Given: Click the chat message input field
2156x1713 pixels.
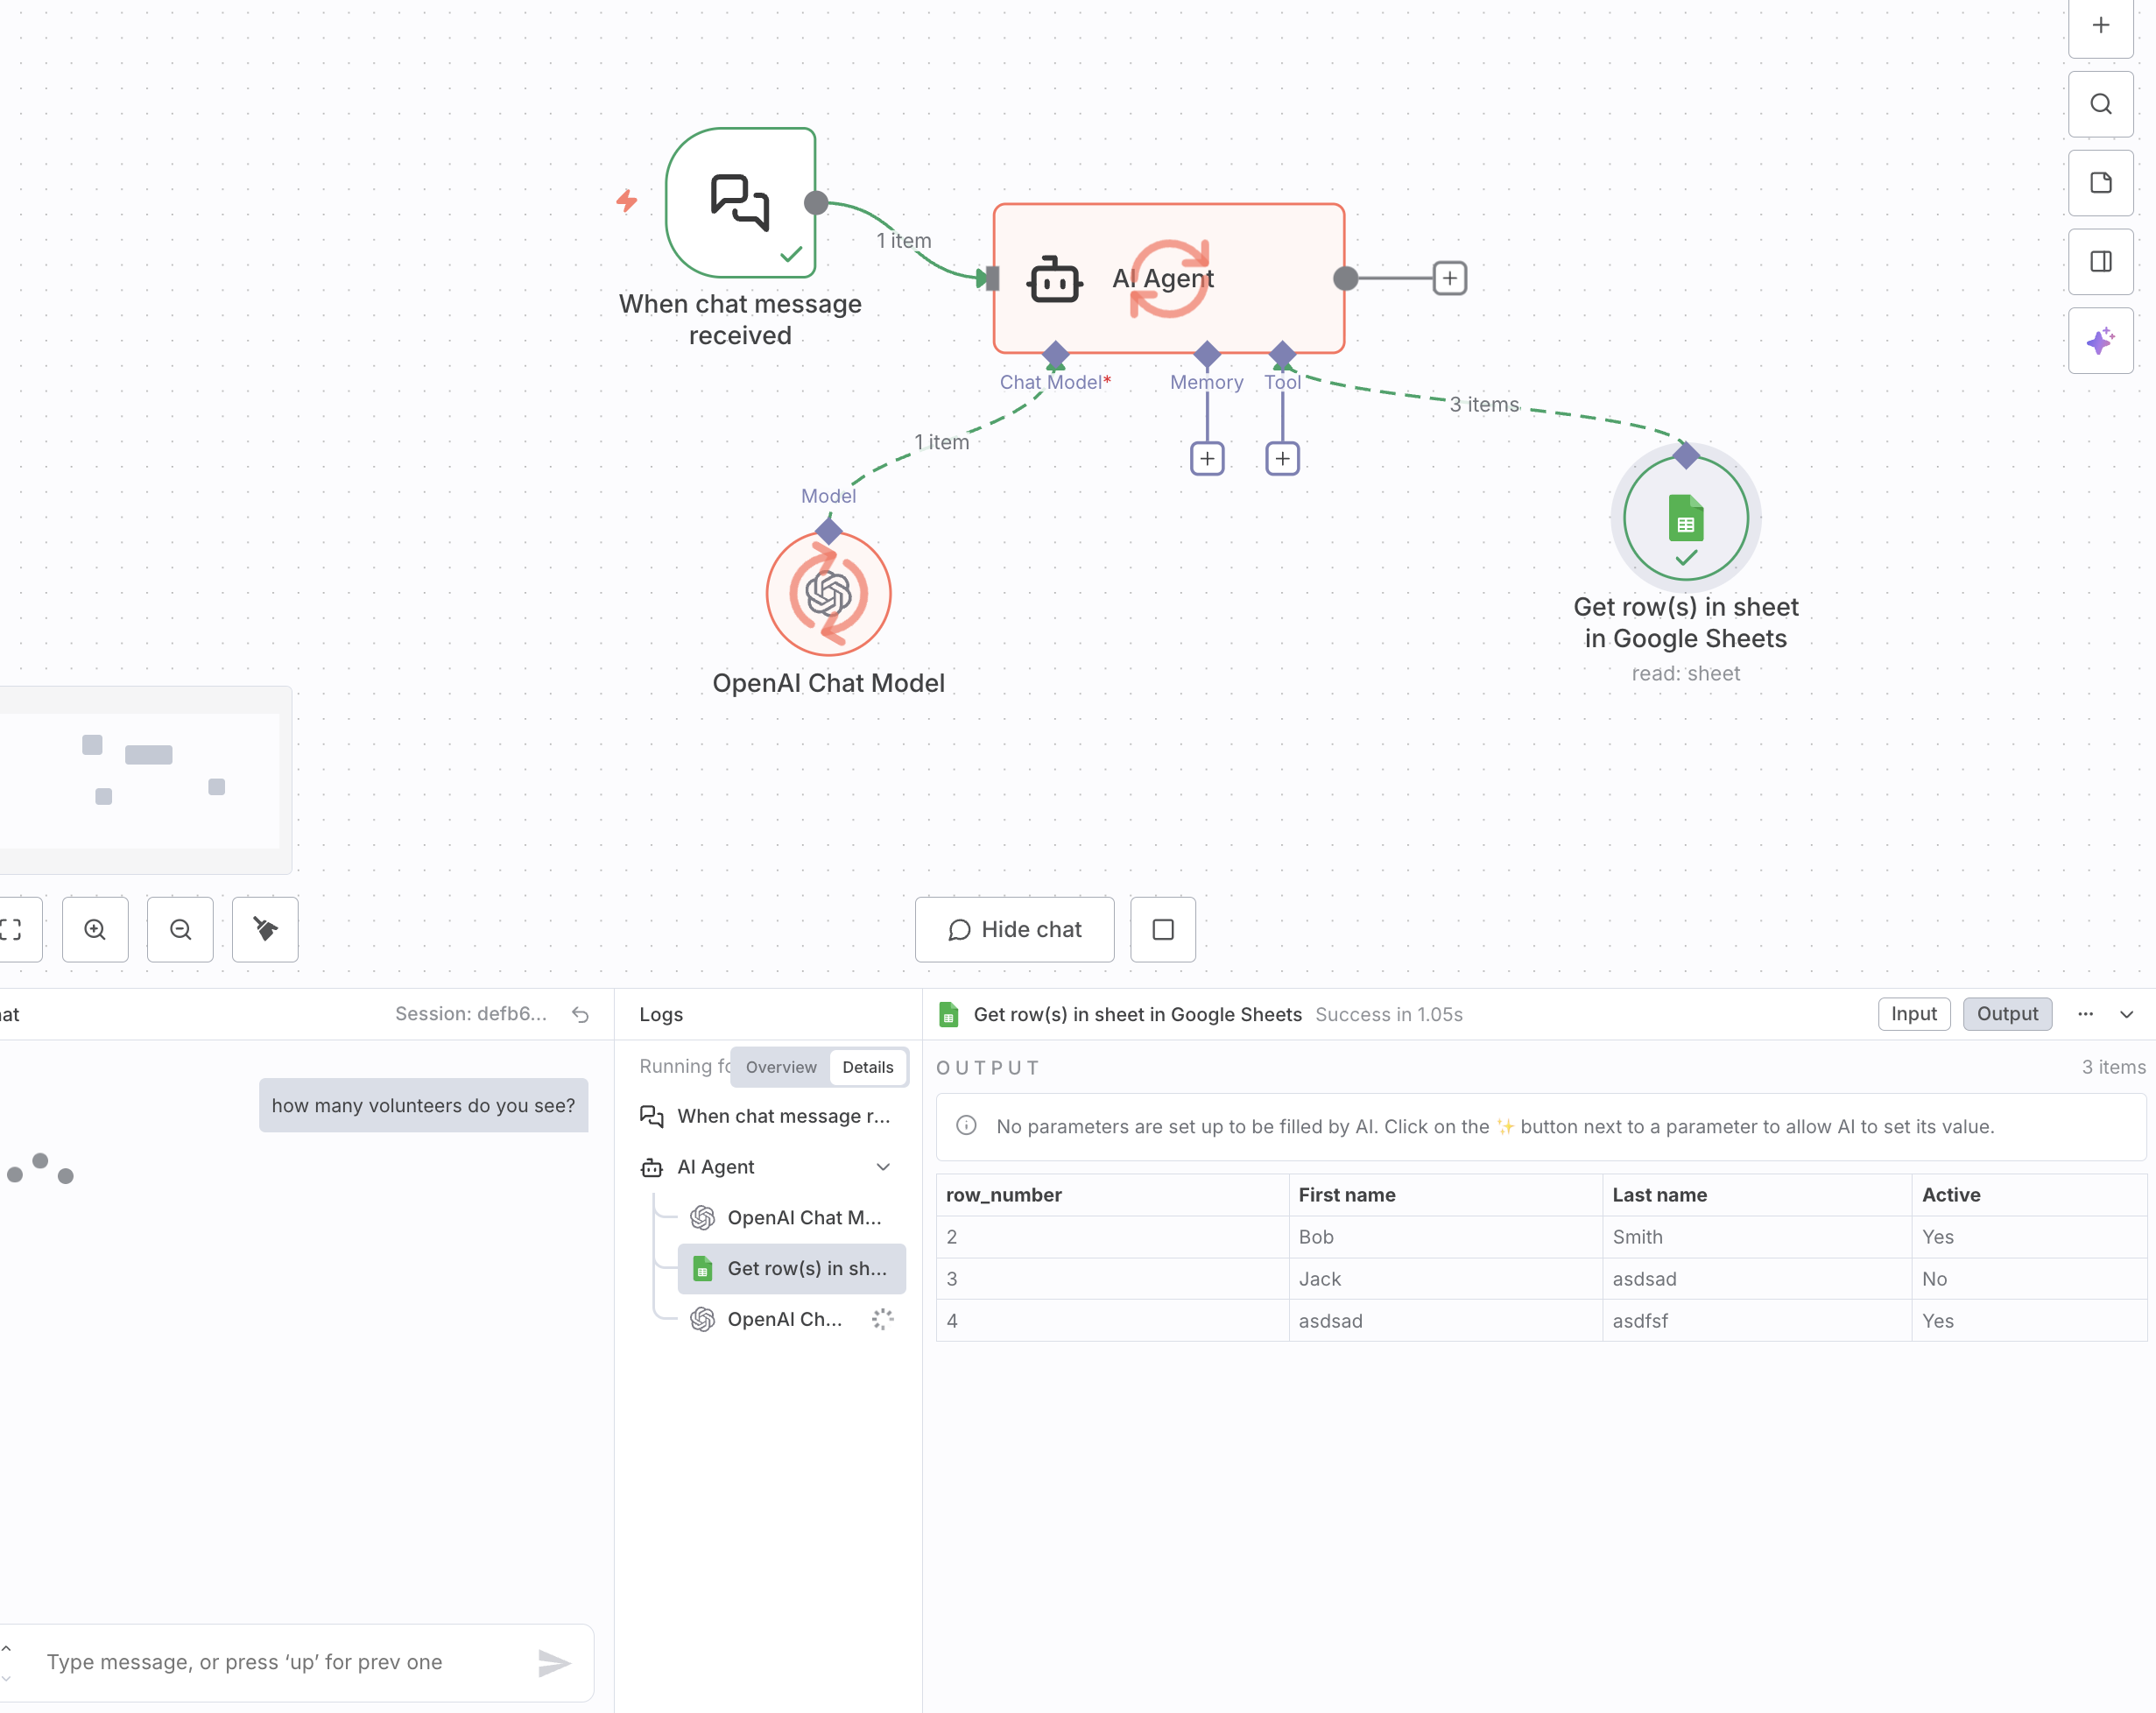Looking at the screenshot, I should click(x=280, y=1662).
